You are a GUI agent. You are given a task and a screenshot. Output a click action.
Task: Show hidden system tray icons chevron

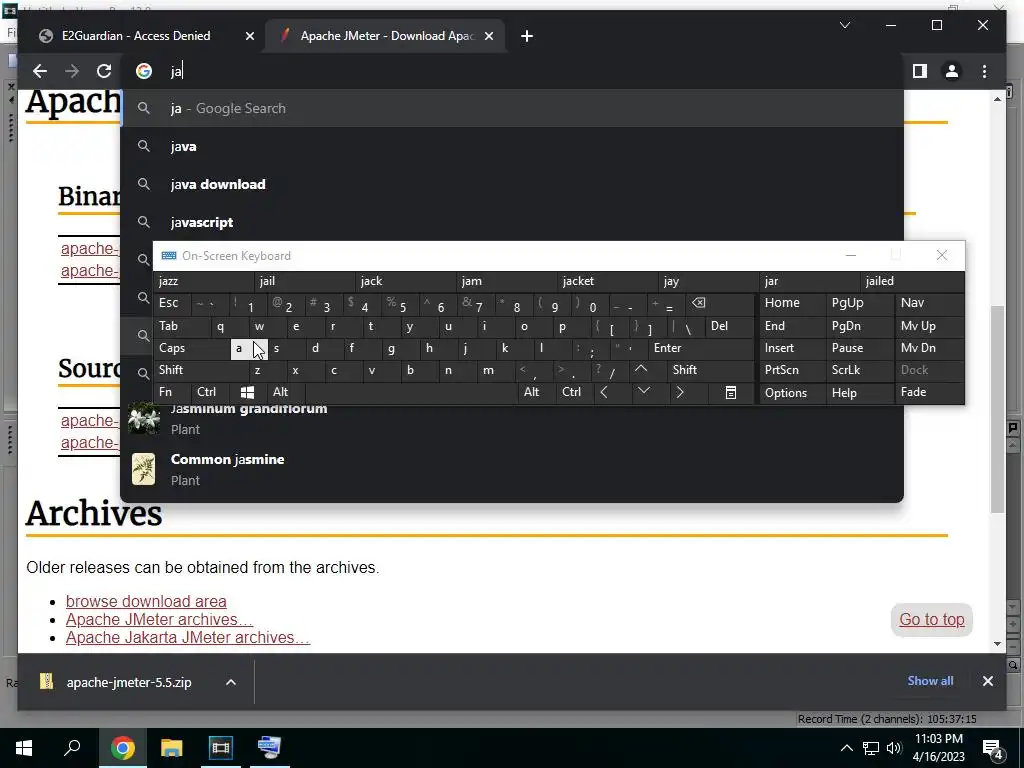(x=846, y=748)
